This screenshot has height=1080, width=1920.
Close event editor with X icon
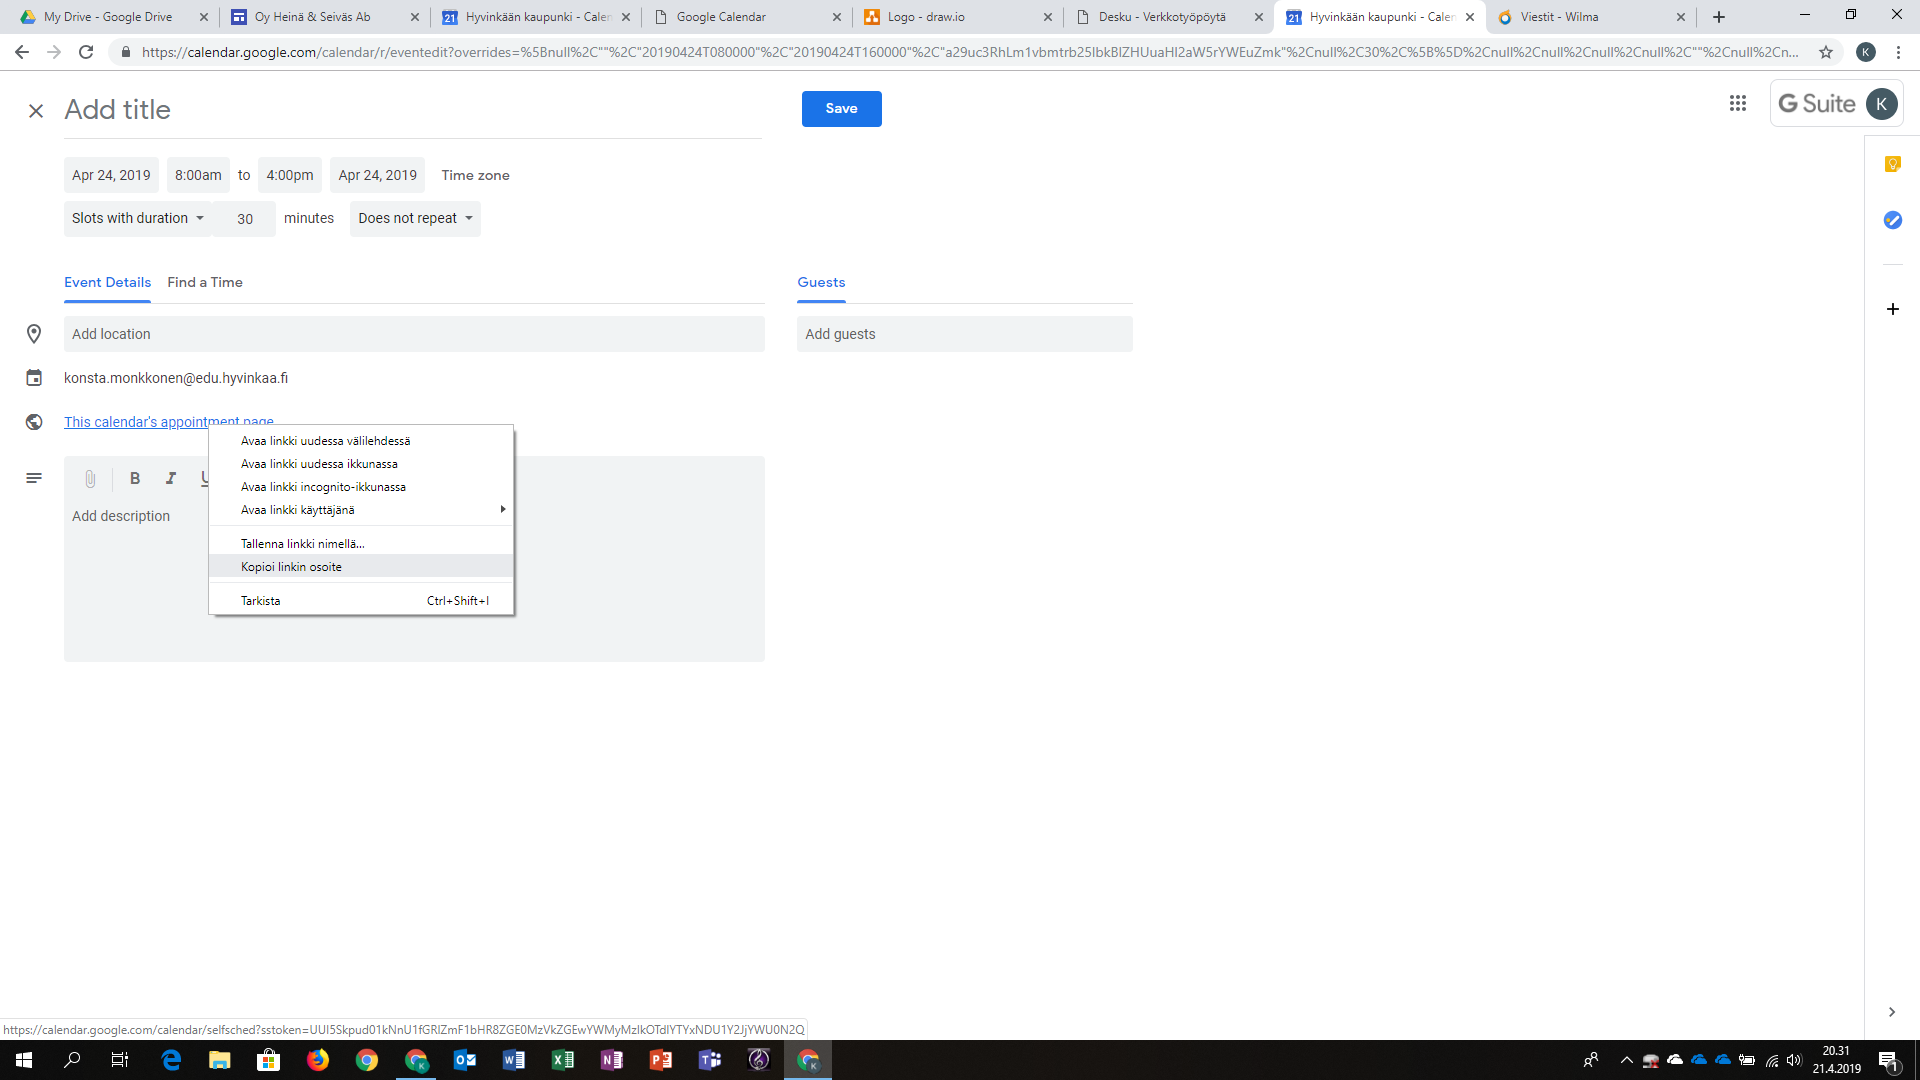pyautogui.click(x=36, y=111)
